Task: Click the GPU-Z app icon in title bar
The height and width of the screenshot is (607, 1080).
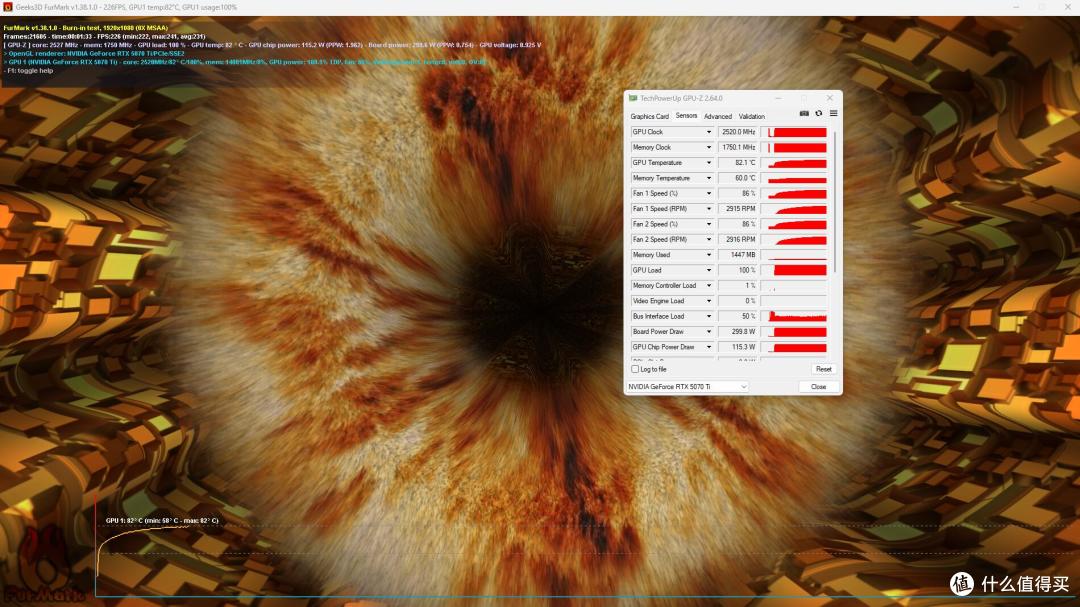Action: 633,99
